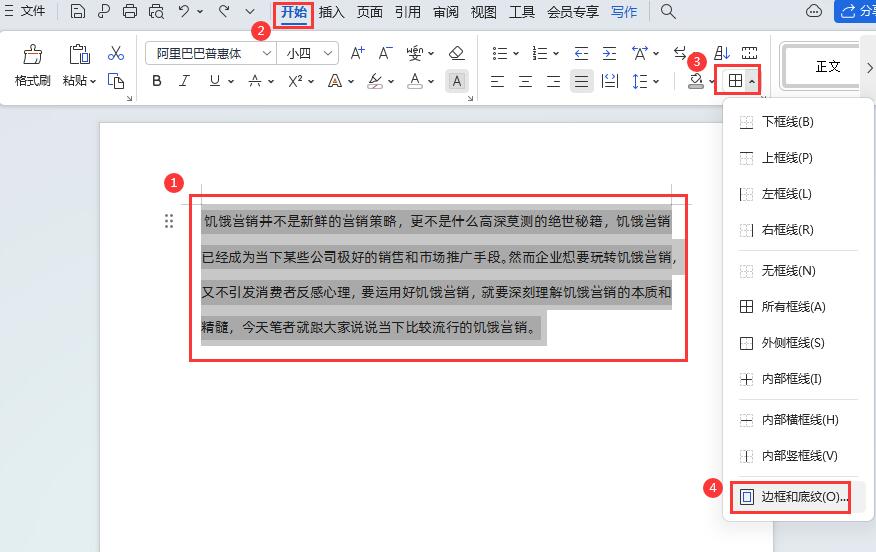Click the line spacing icon

640,82
